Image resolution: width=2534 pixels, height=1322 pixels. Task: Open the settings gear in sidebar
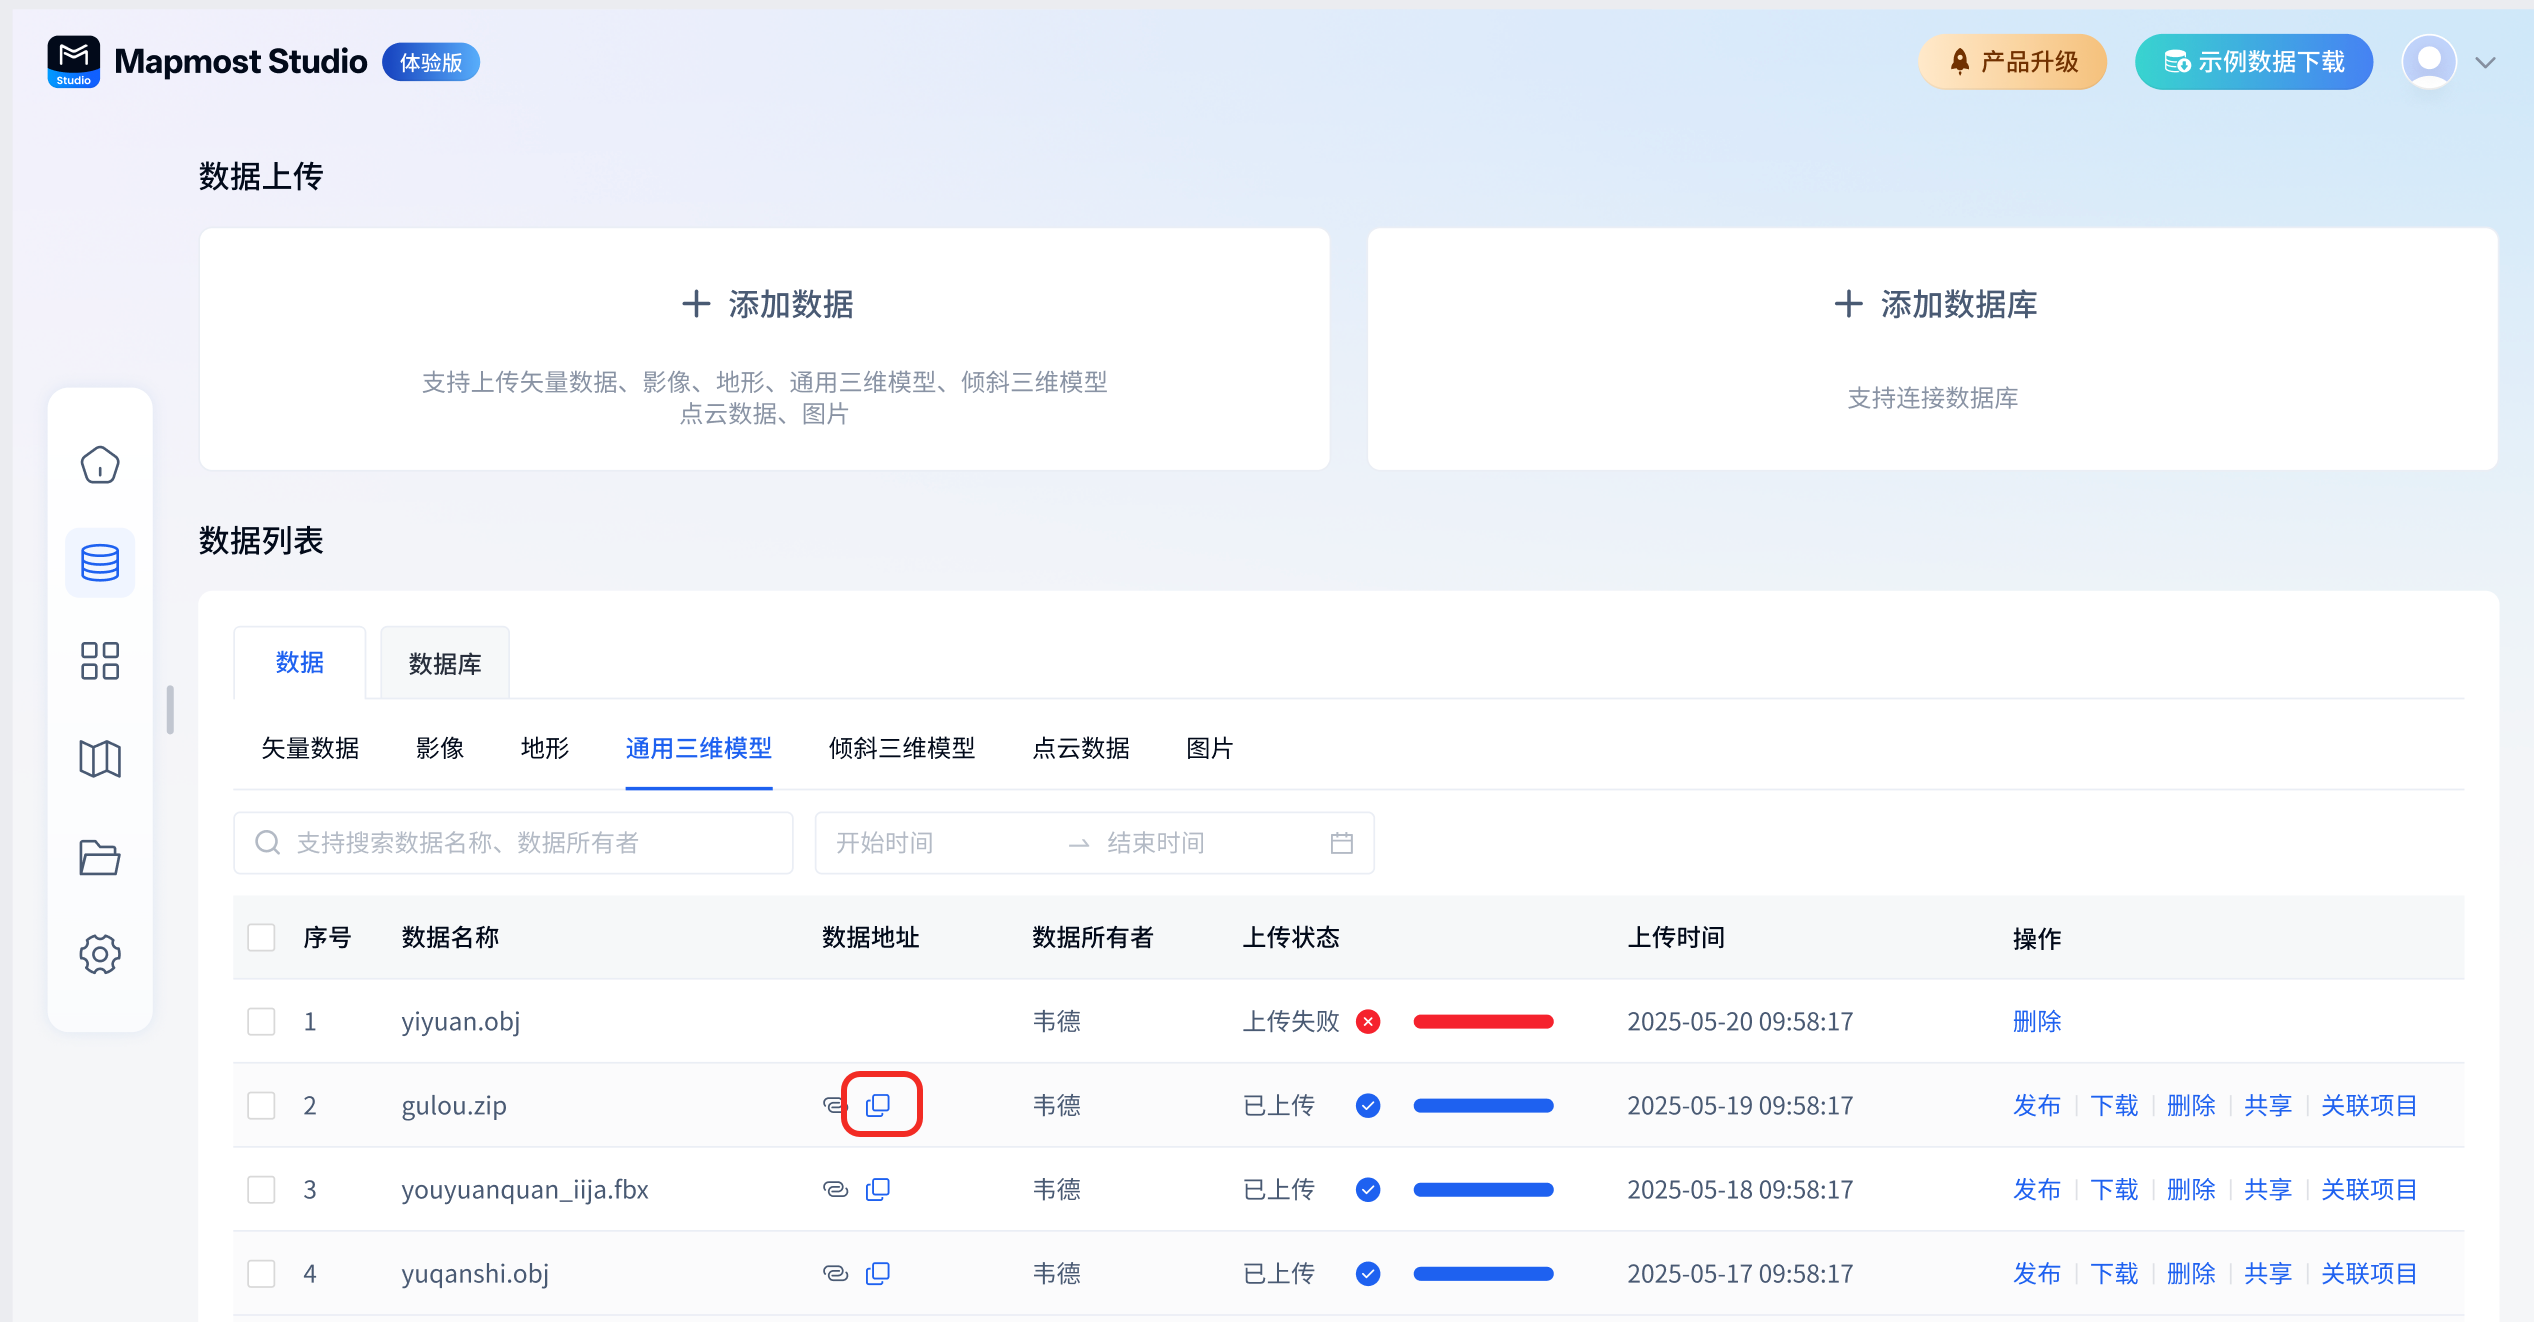(x=100, y=954)
